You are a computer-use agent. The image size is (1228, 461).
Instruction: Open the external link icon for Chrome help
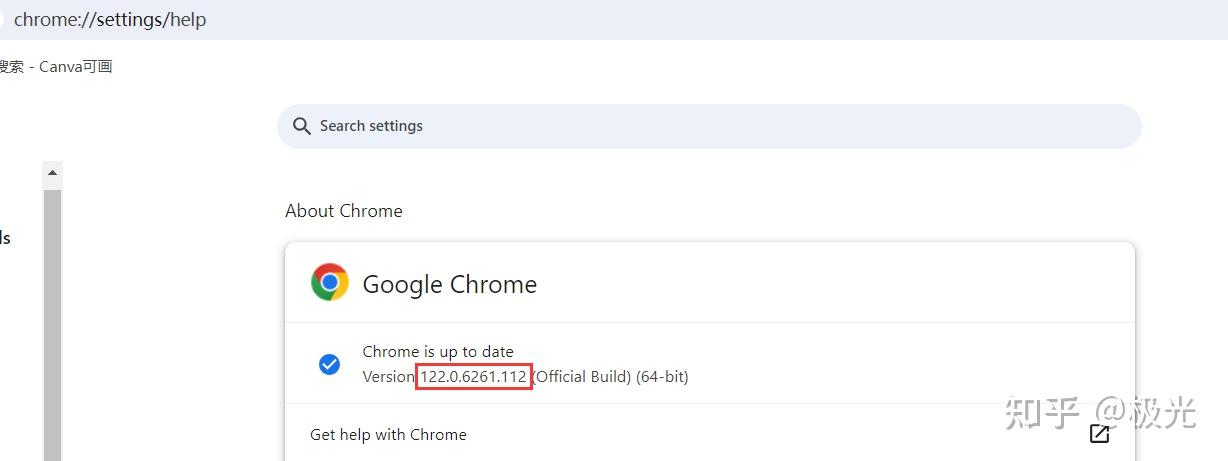(x=1099, y=434)
